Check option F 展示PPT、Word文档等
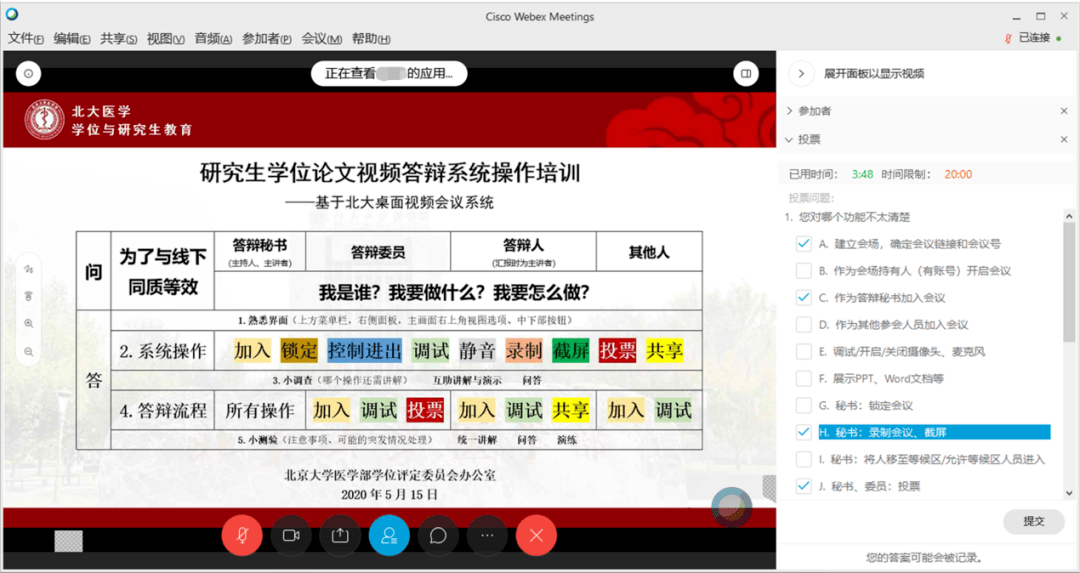 coord(803,378)
